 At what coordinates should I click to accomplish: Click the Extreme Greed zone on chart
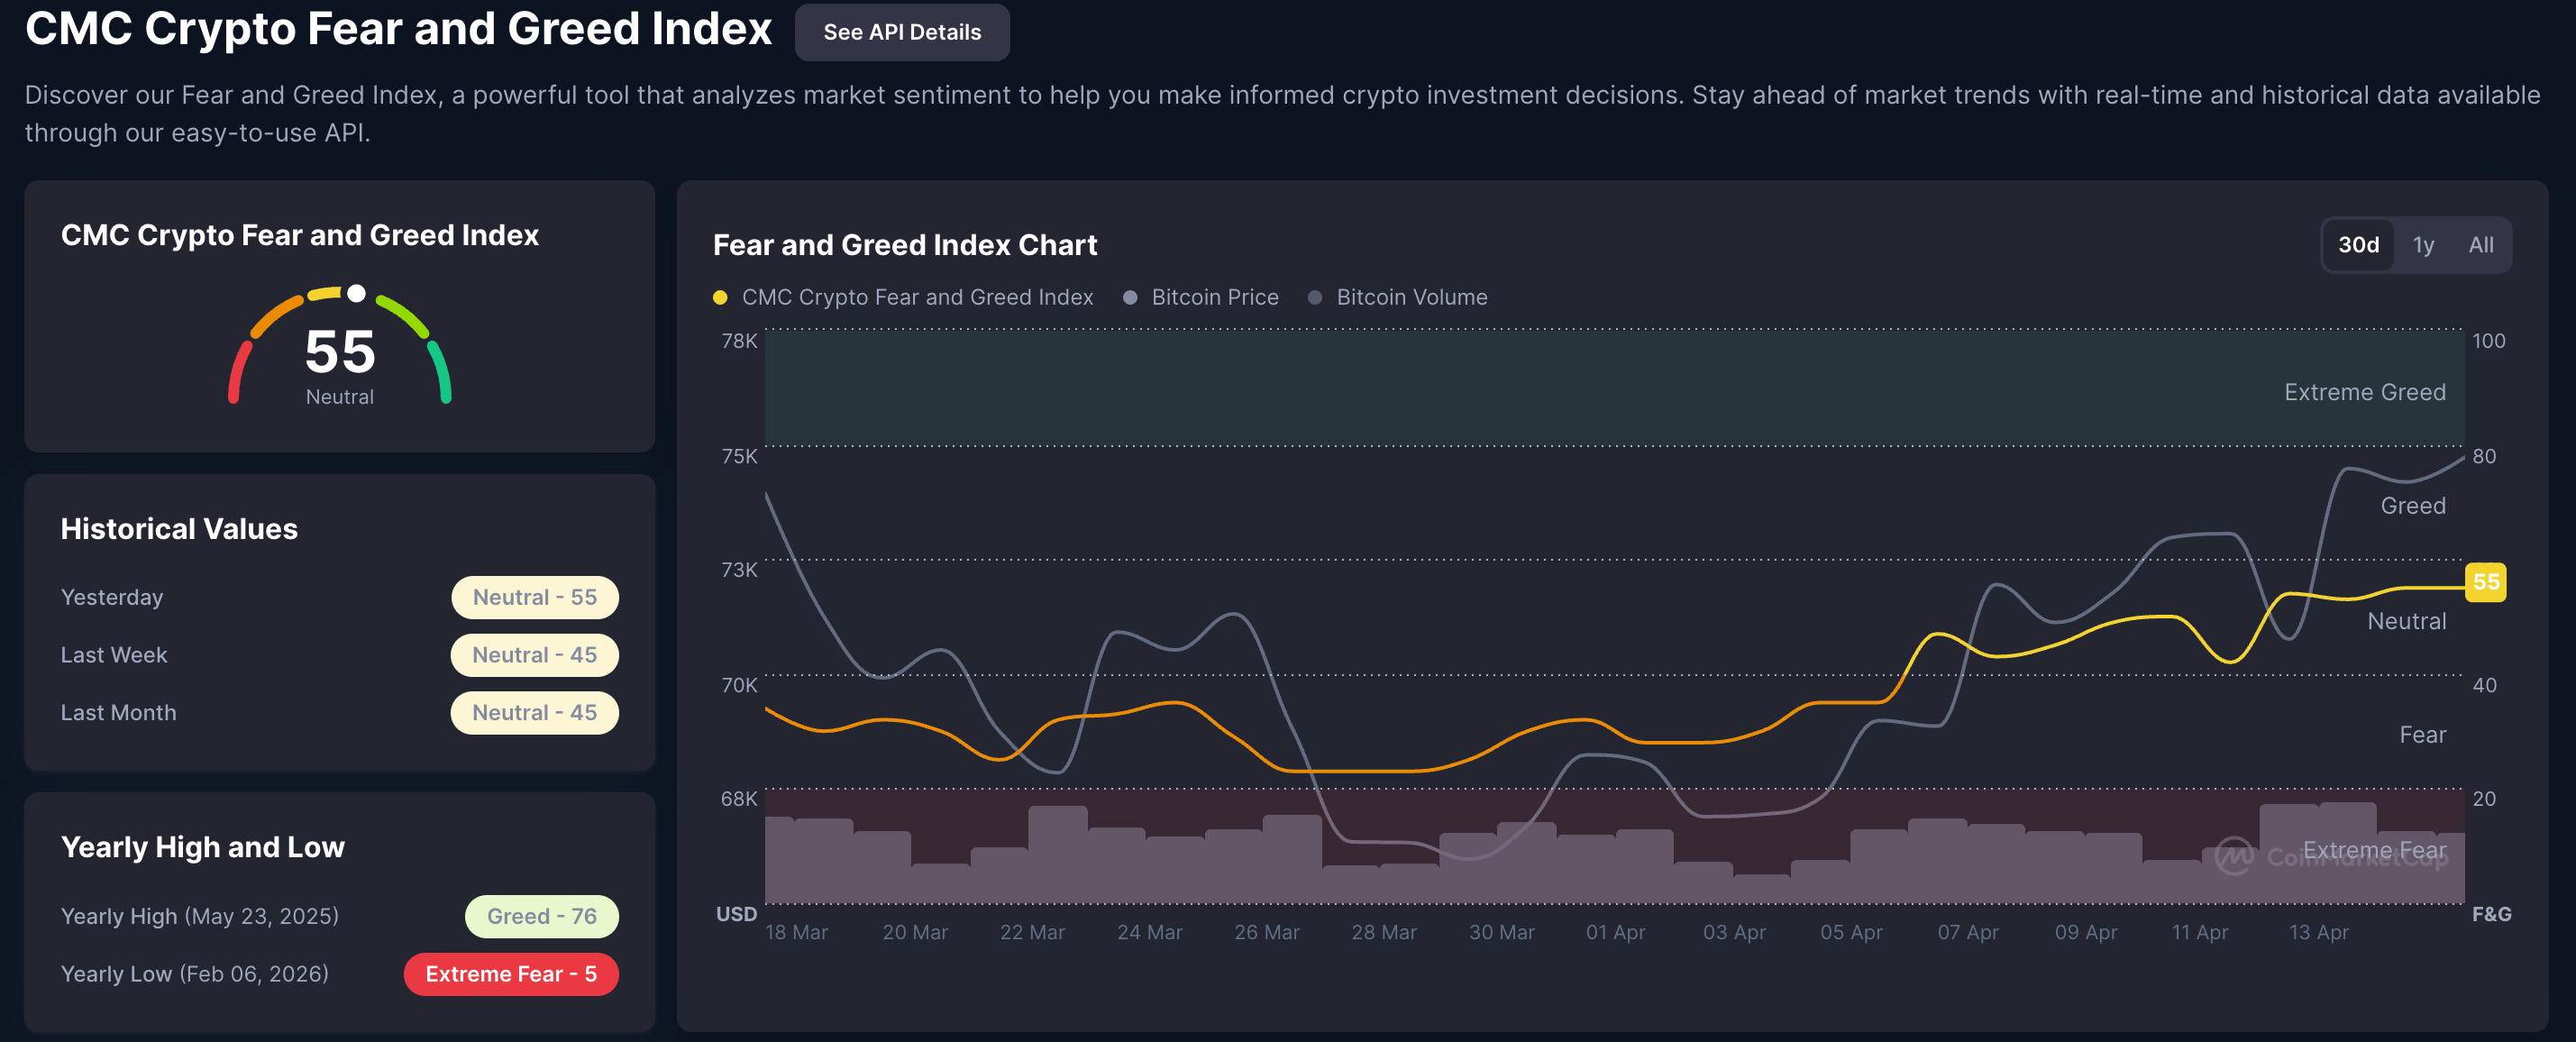(x=1600, y=388)
